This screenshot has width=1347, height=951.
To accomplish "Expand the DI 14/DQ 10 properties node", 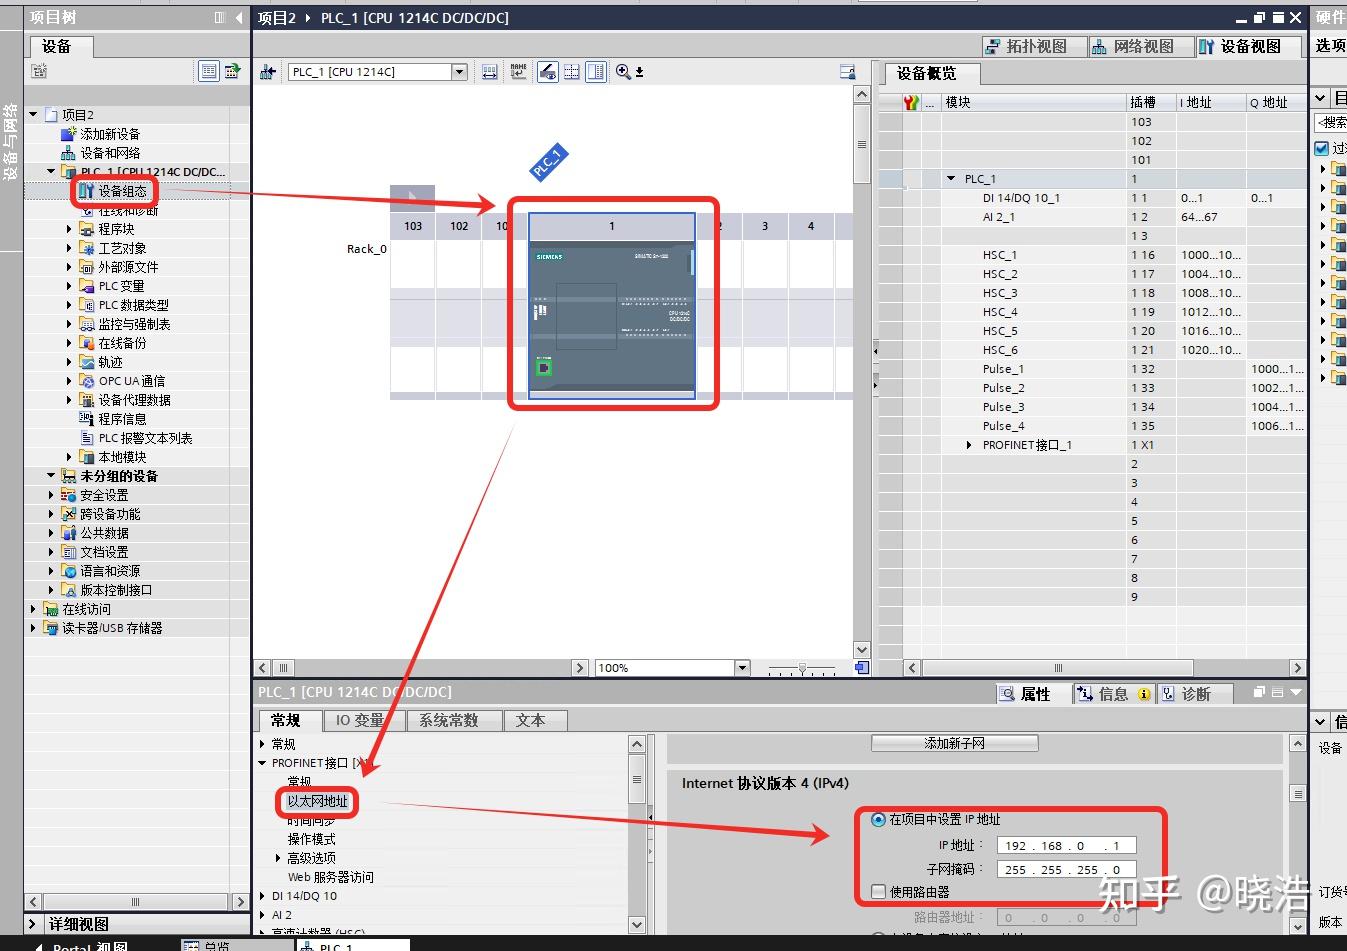I will point(262,896).
